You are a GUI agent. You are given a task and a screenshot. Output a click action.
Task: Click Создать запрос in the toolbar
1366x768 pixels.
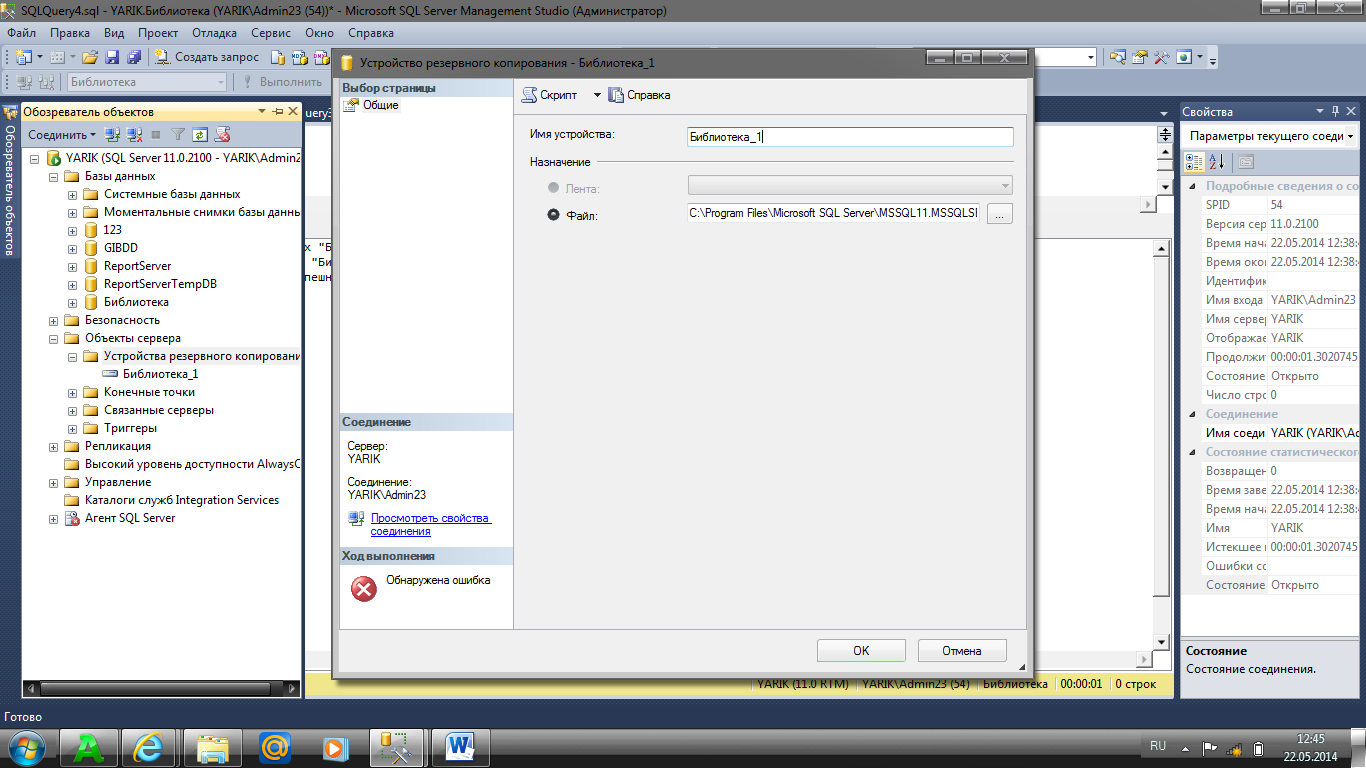[207, 57]
